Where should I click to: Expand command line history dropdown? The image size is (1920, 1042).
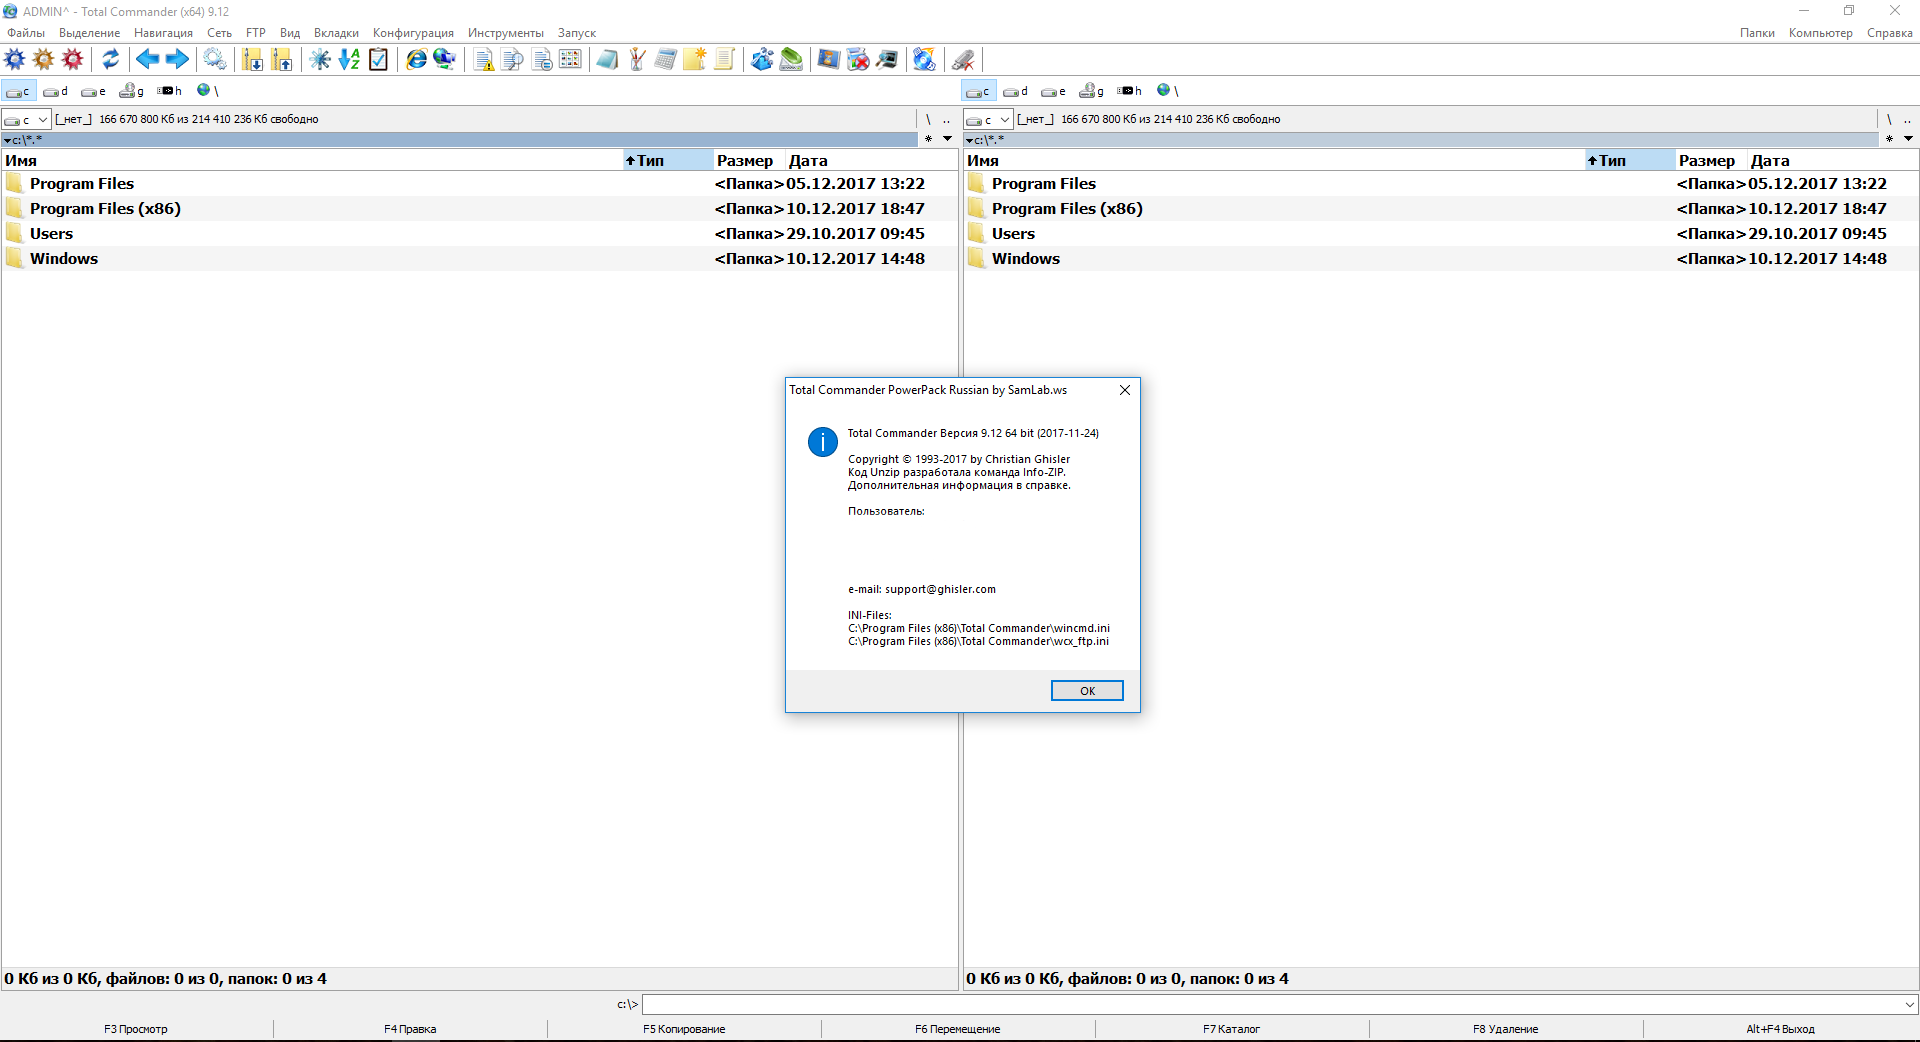[x=1909, y=1004]
